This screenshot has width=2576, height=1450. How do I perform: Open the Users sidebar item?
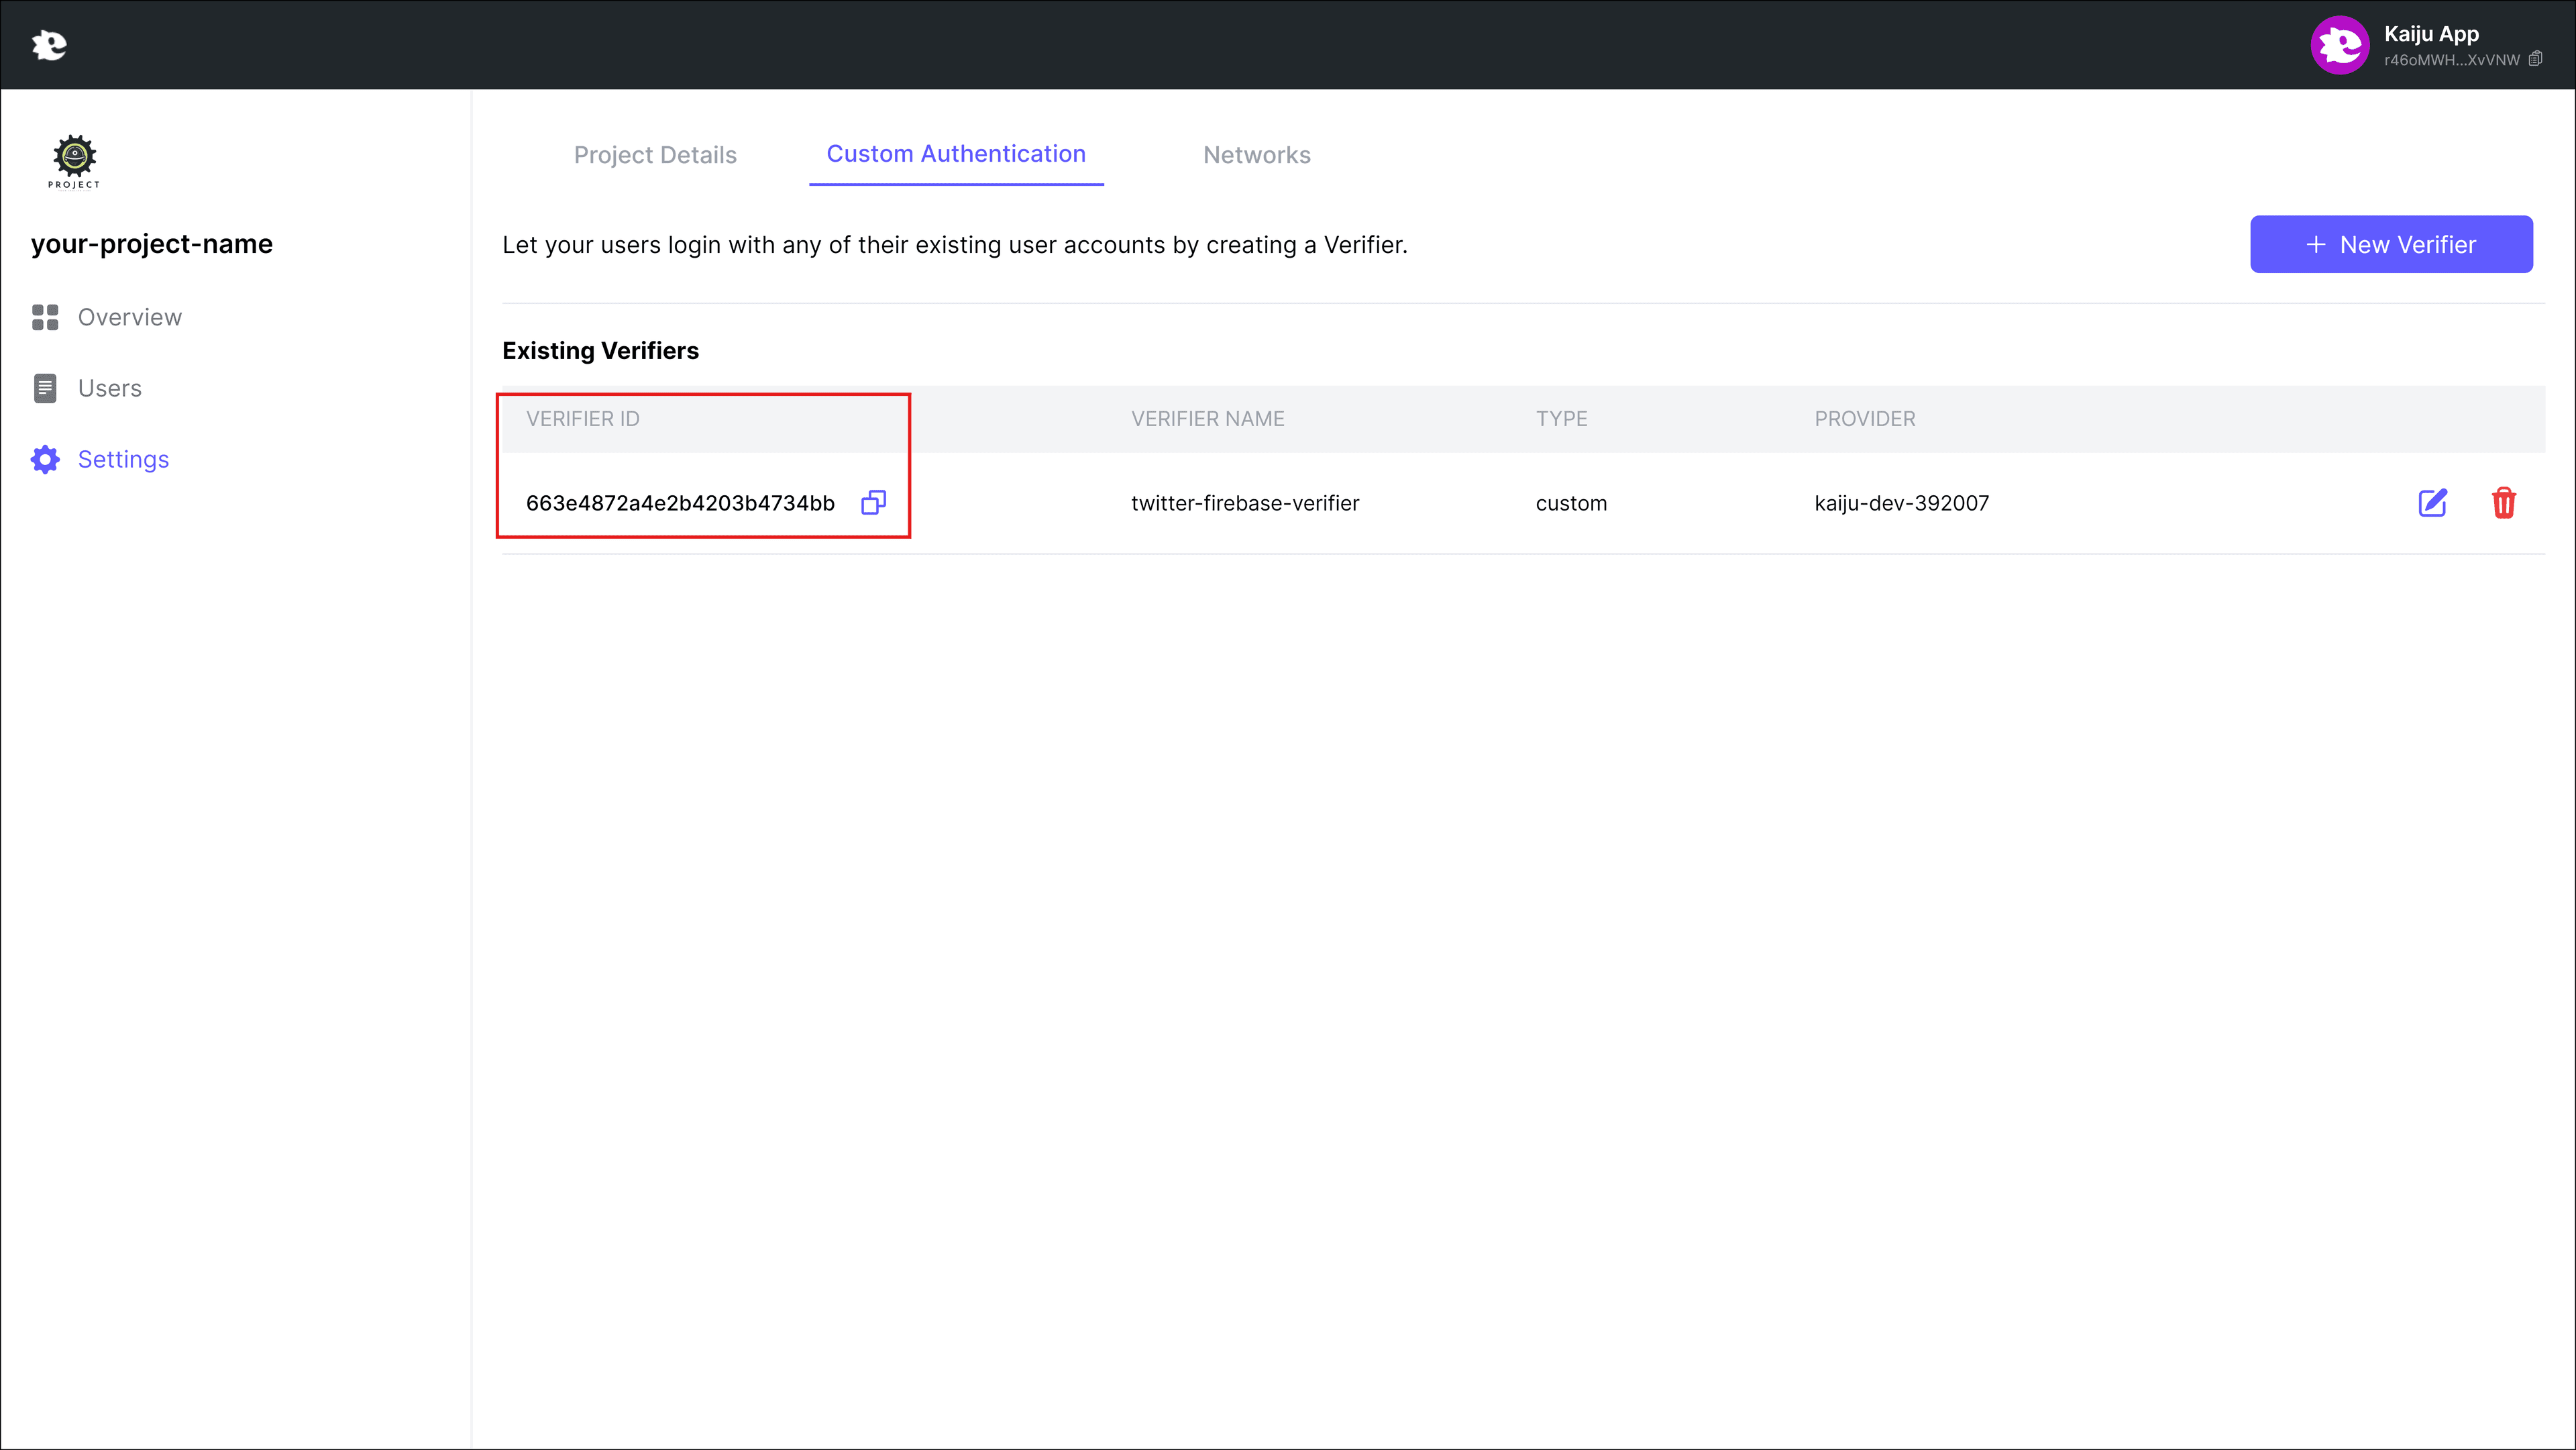(87, 388)
